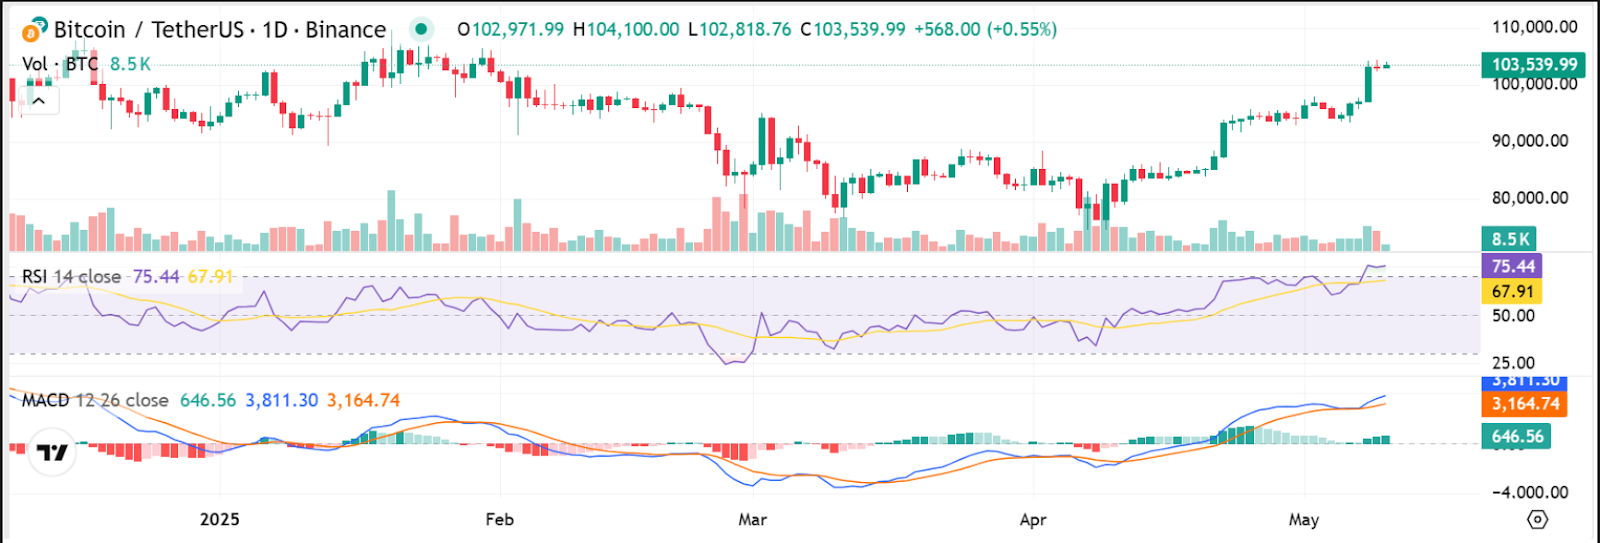This screenshot has height=543, width=1600.
Task: Click the orange Bitcoin logo icon
Action: pos(30,33)
